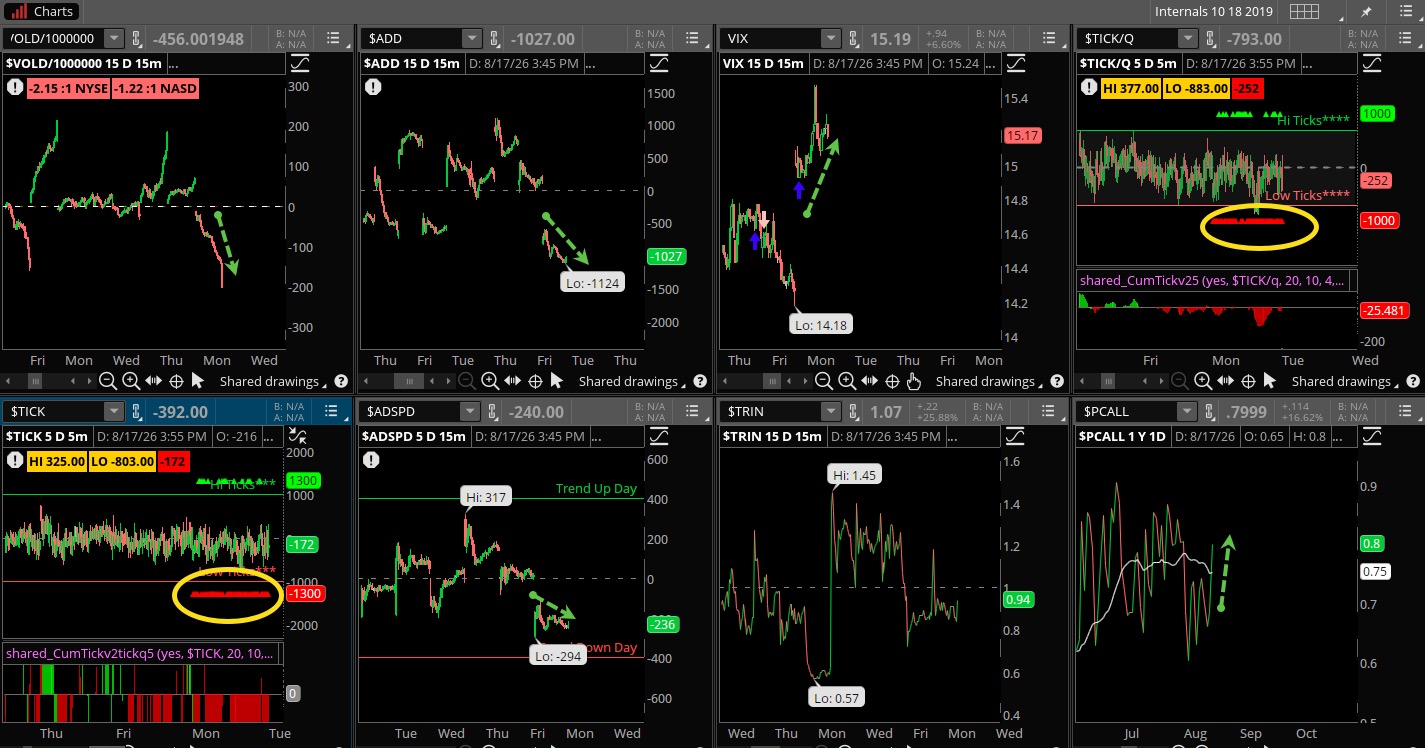Pin the Charts window
The height and width of the screenshot is (748, 1425).
(x=1366, y=12)
